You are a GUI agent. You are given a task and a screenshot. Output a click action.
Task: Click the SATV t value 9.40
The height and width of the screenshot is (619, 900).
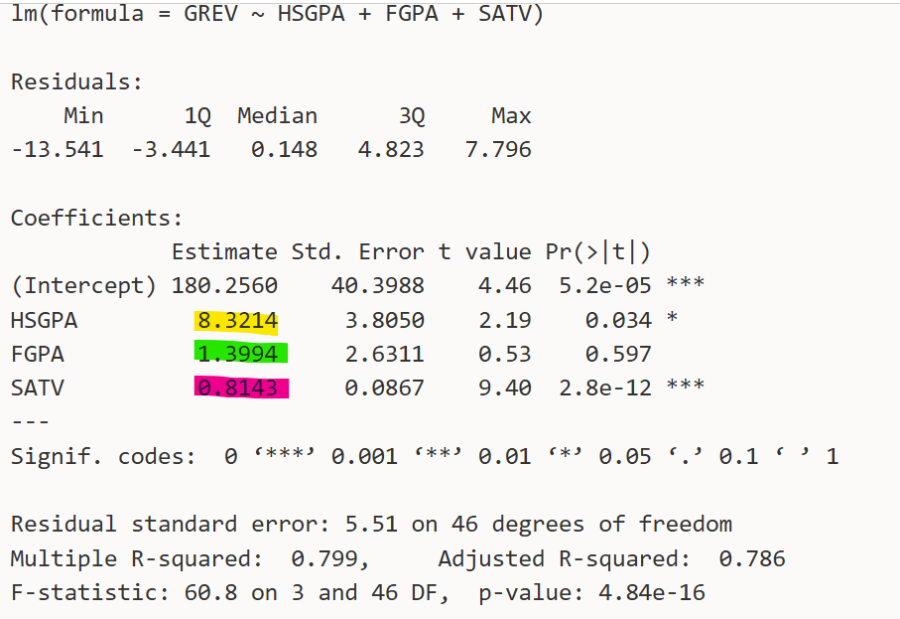point(504,388)
